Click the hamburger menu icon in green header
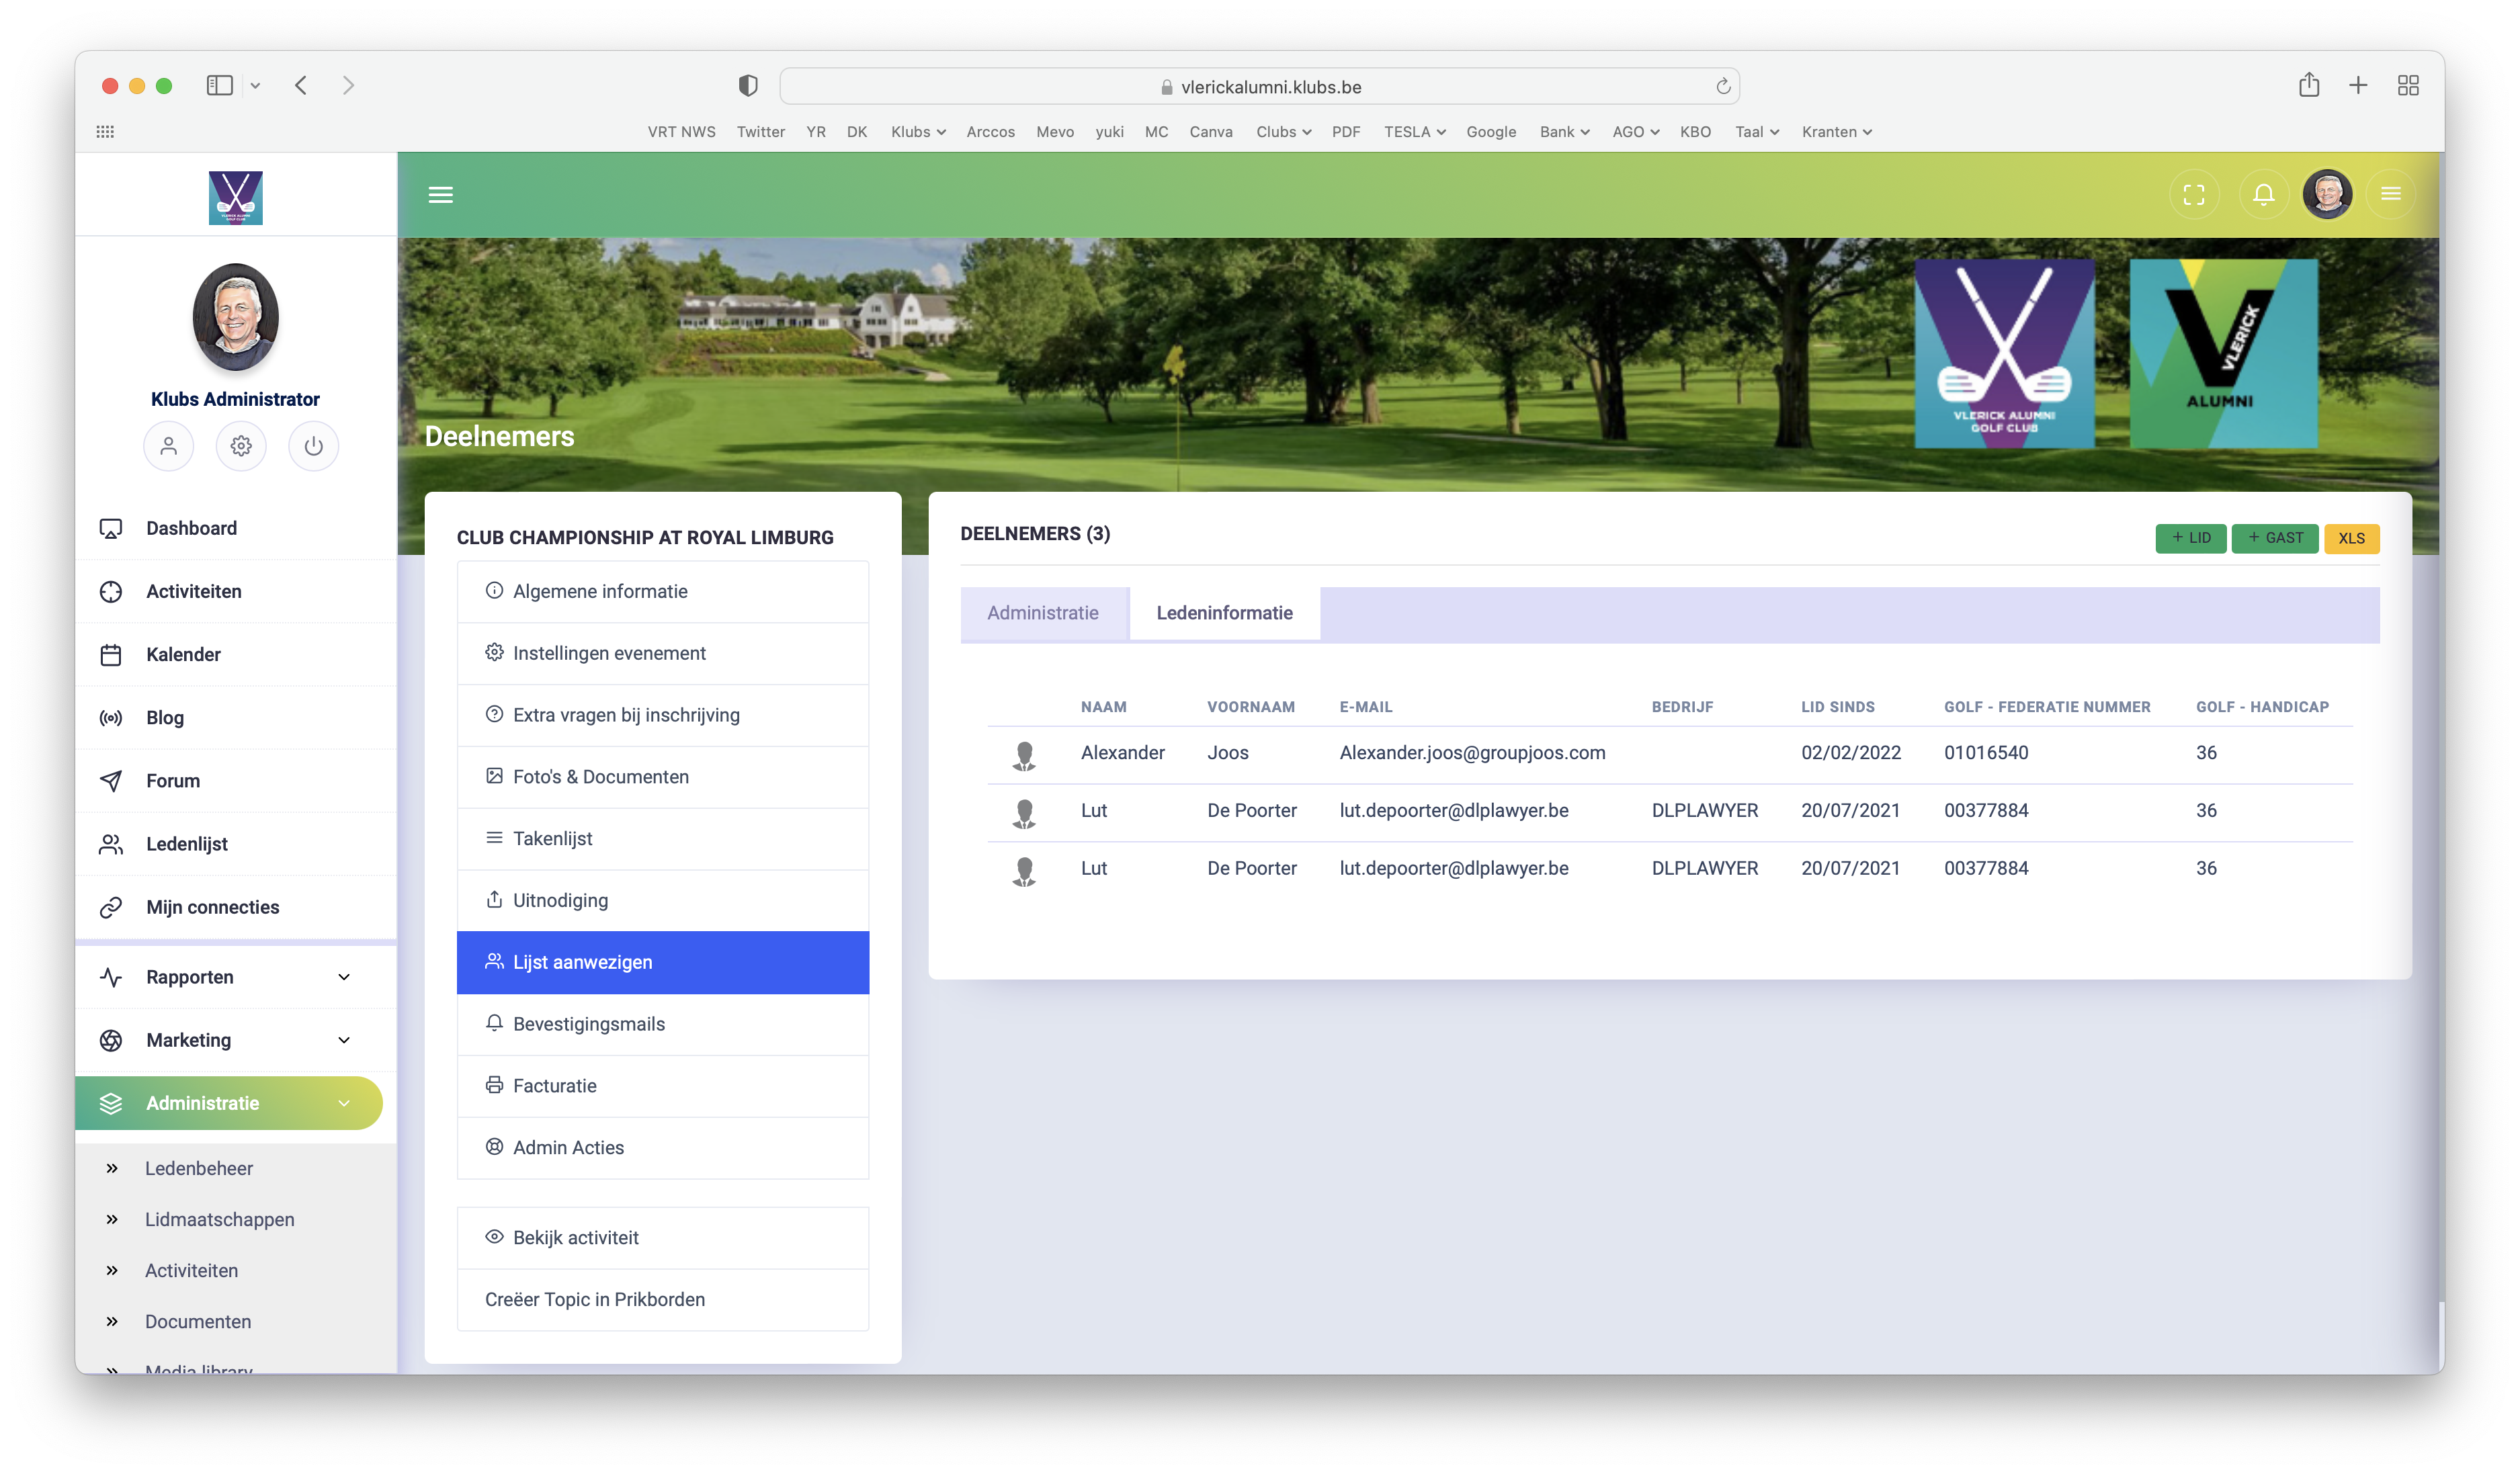This screenshot has width=2520, height=1474. (441, 195)
